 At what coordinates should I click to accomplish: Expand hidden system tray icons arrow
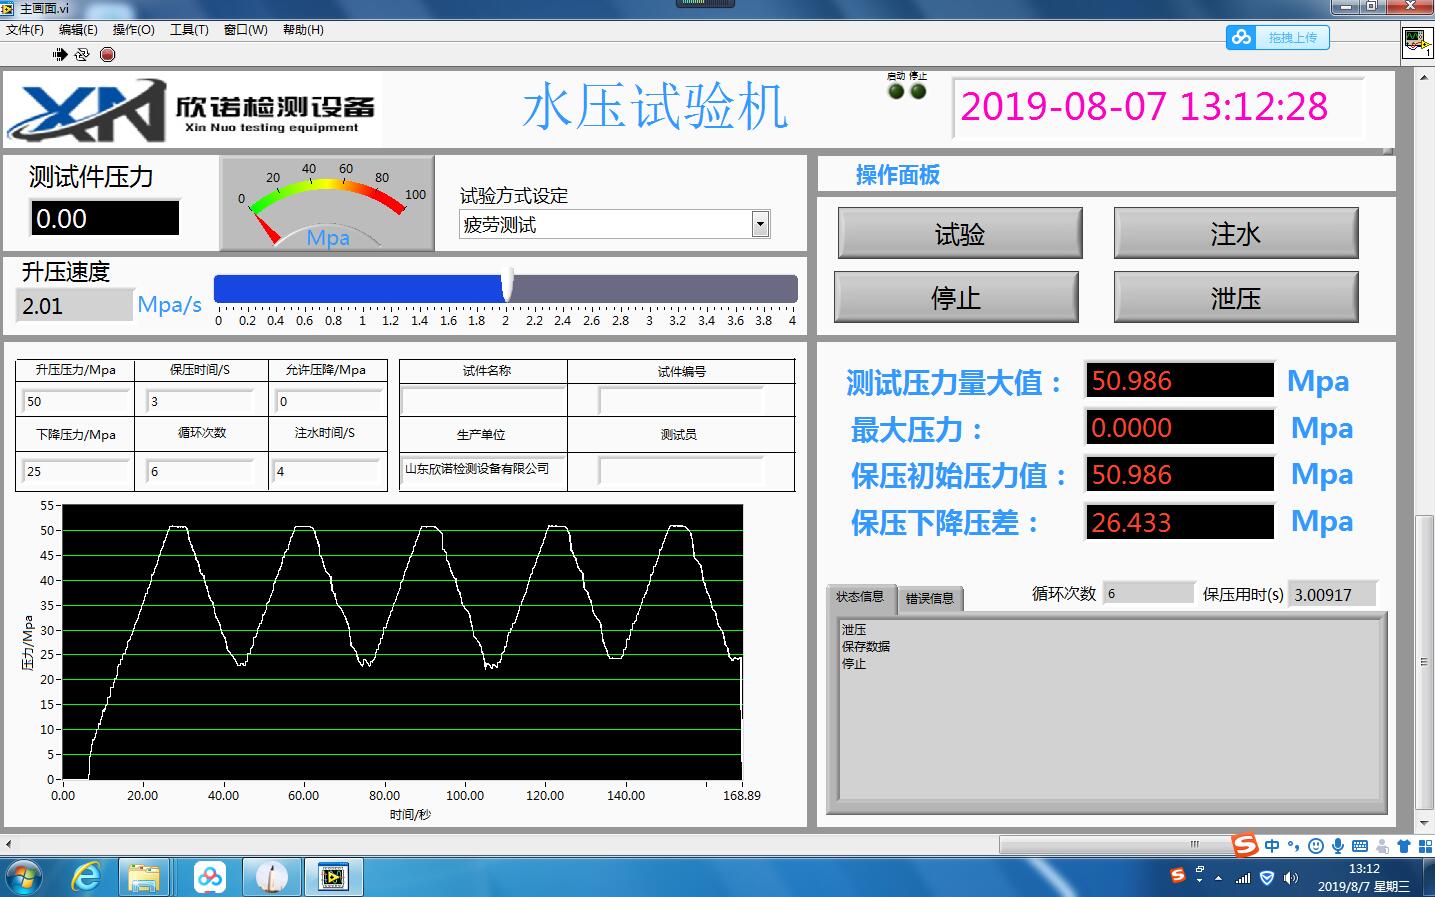pyautogui.click(x=1218, y=878)
